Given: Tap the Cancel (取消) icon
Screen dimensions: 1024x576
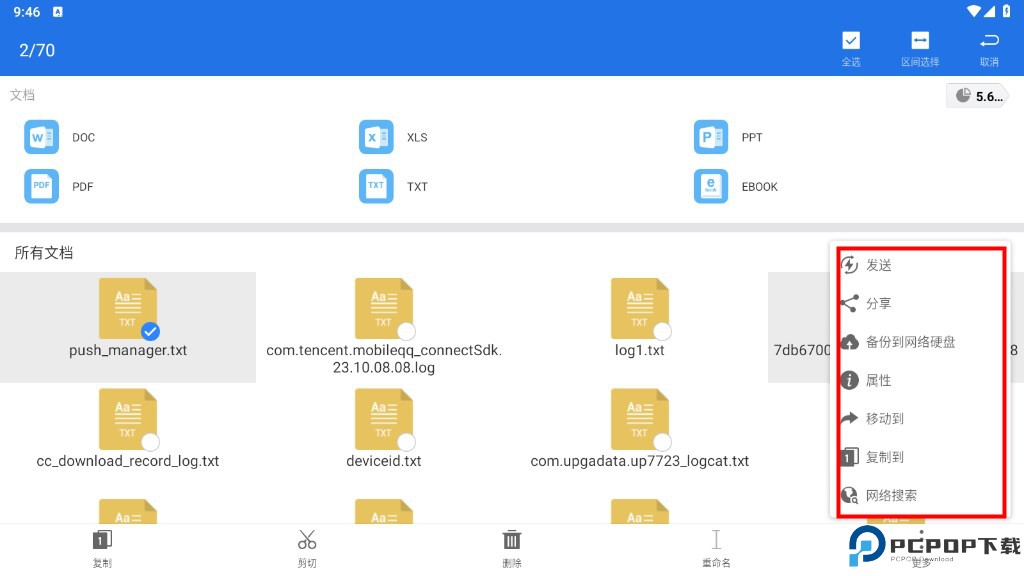Looking at the screenshot, I should point(989,41).
